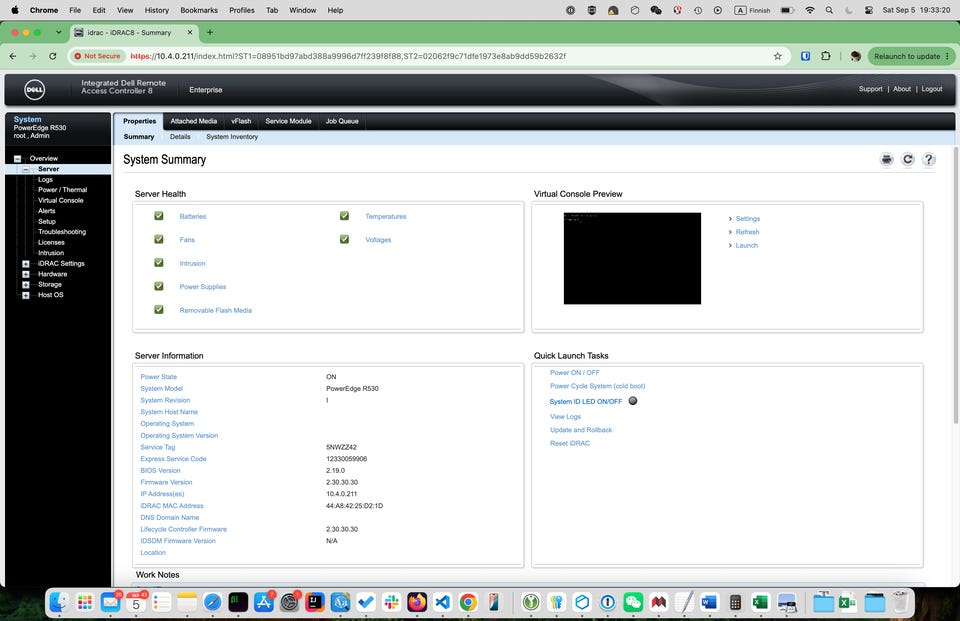The width and height of the screenshot is (960, 621).
Task: Select the Details sub-tab
Action: (180, 137)
